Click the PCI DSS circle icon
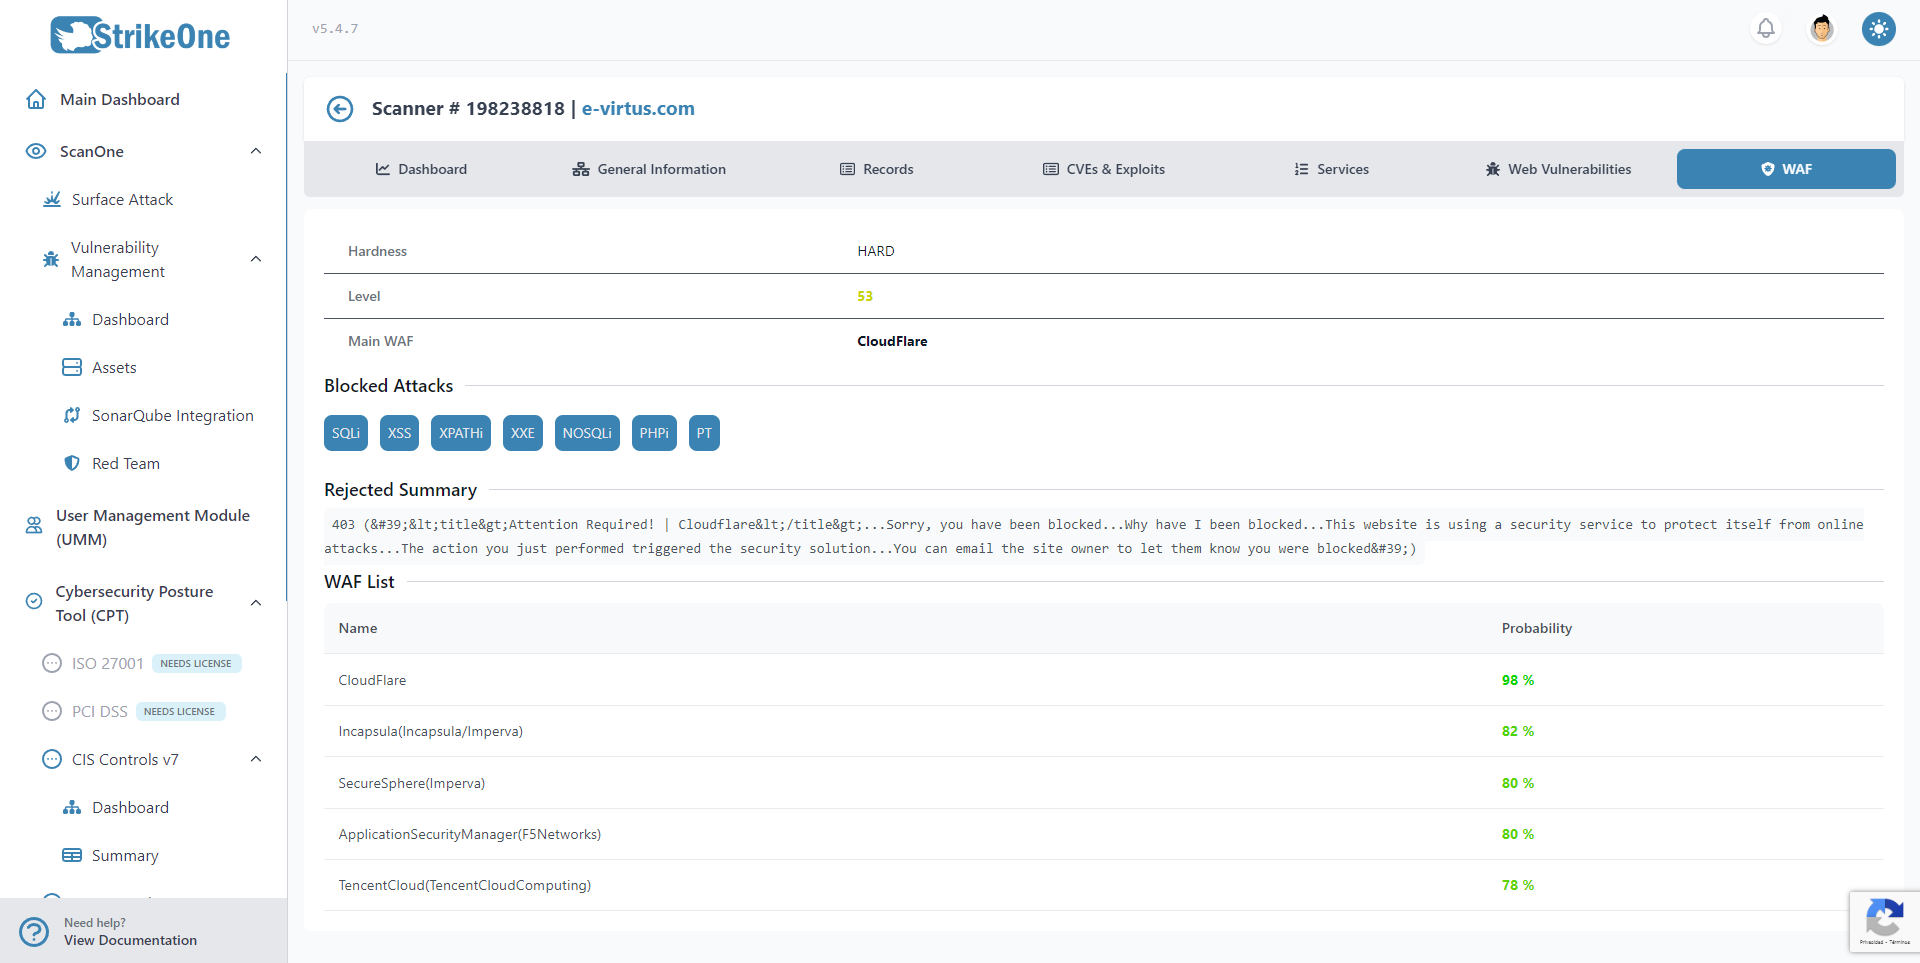This screenshot has width=1920, height=963. point(52,711)
